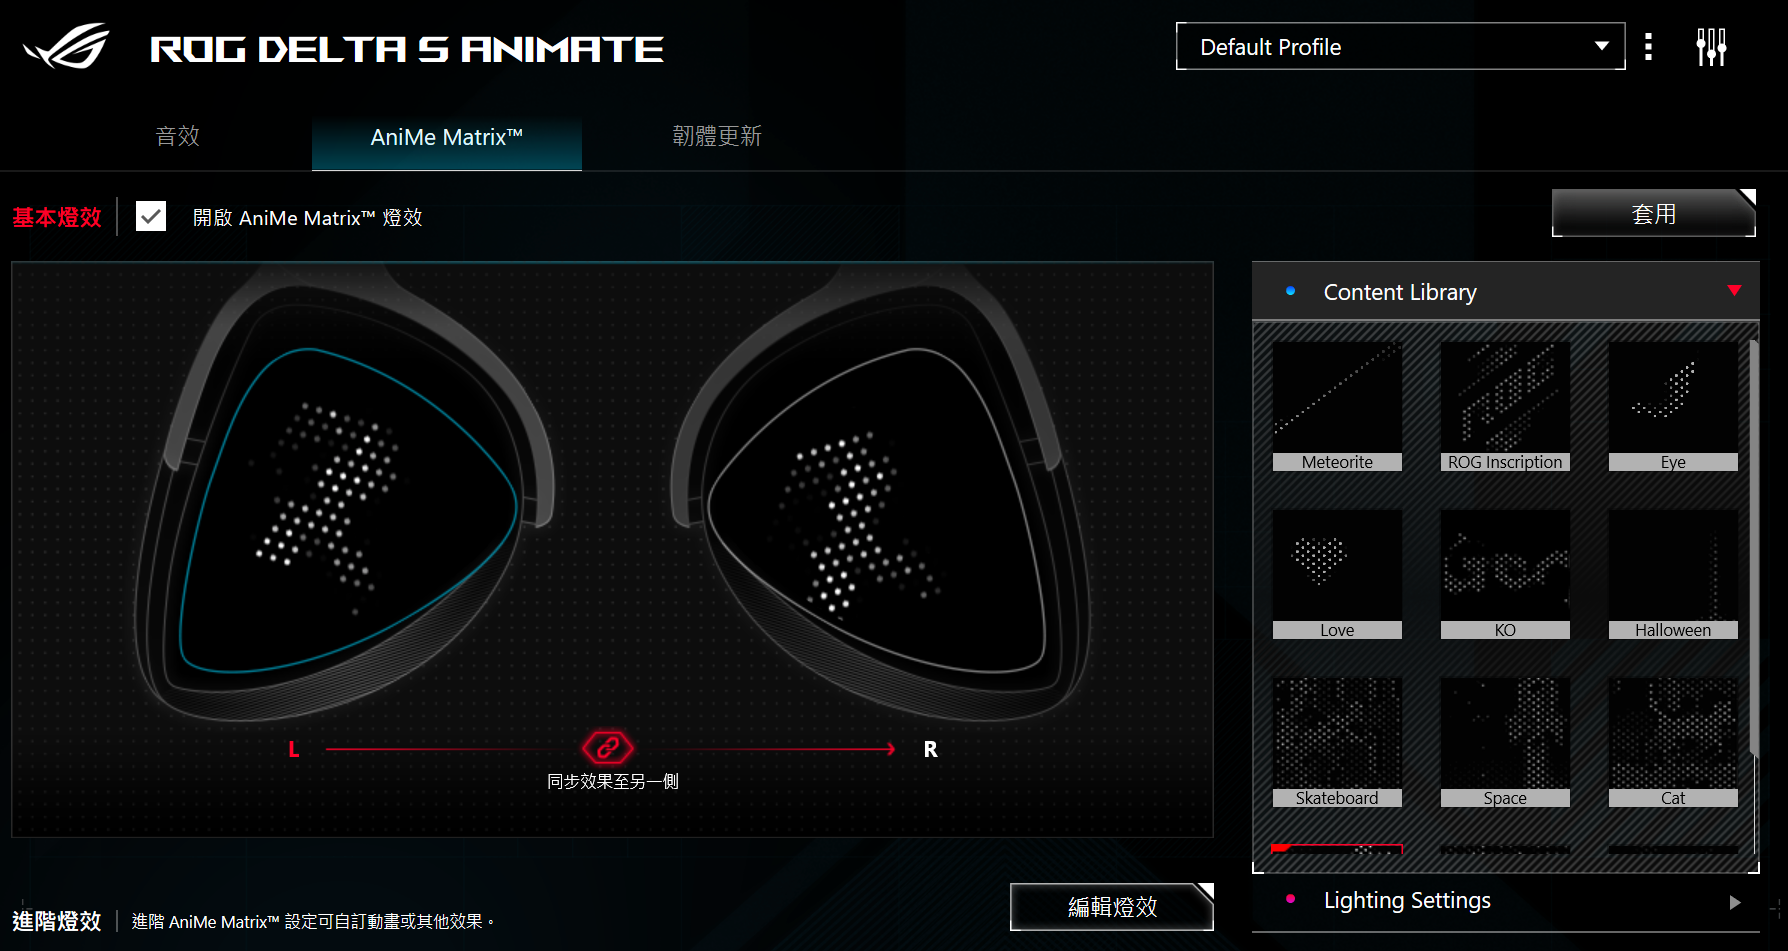1788x951 pixels.
Task: Select the Eye animation thumbnail
Action: click(x=1673, y=406)
